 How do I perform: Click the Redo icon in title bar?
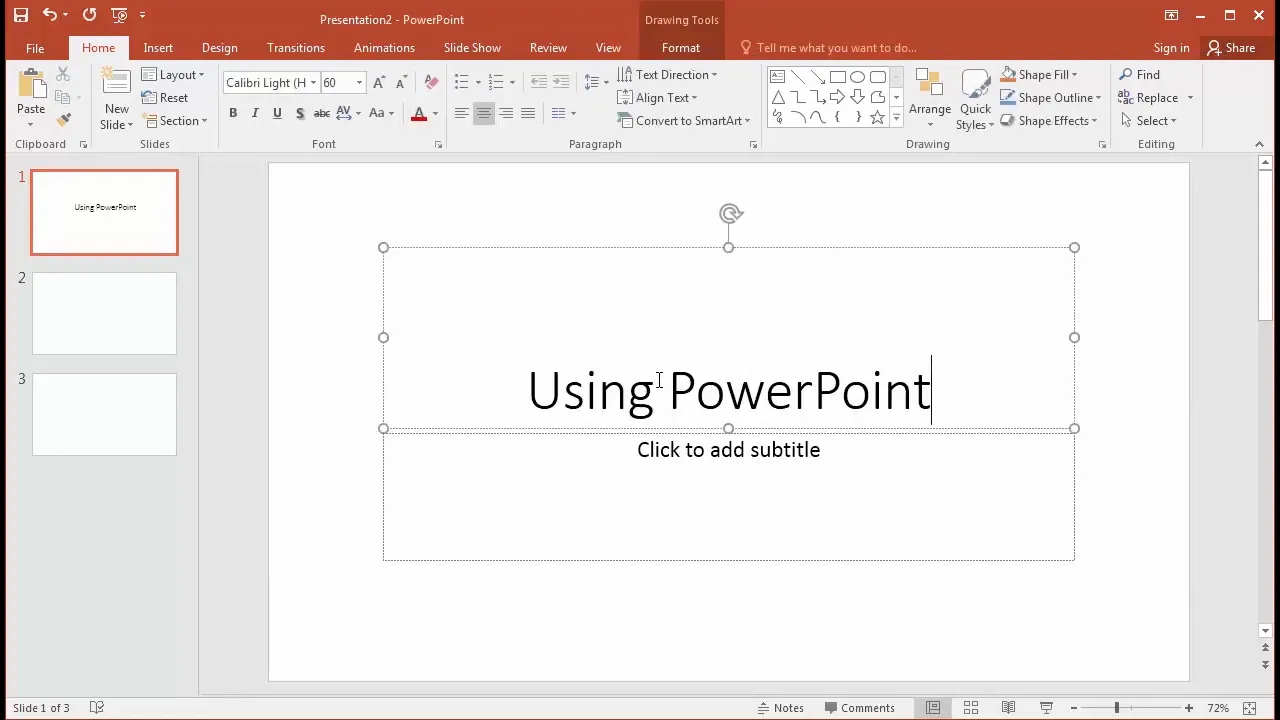[x=90, y=15]
